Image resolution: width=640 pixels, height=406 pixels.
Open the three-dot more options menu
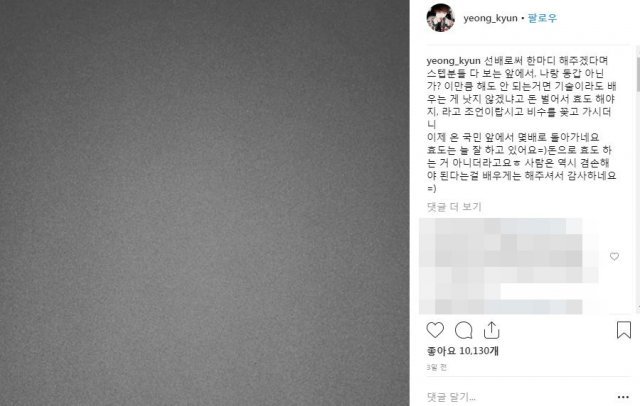[623, 397]
